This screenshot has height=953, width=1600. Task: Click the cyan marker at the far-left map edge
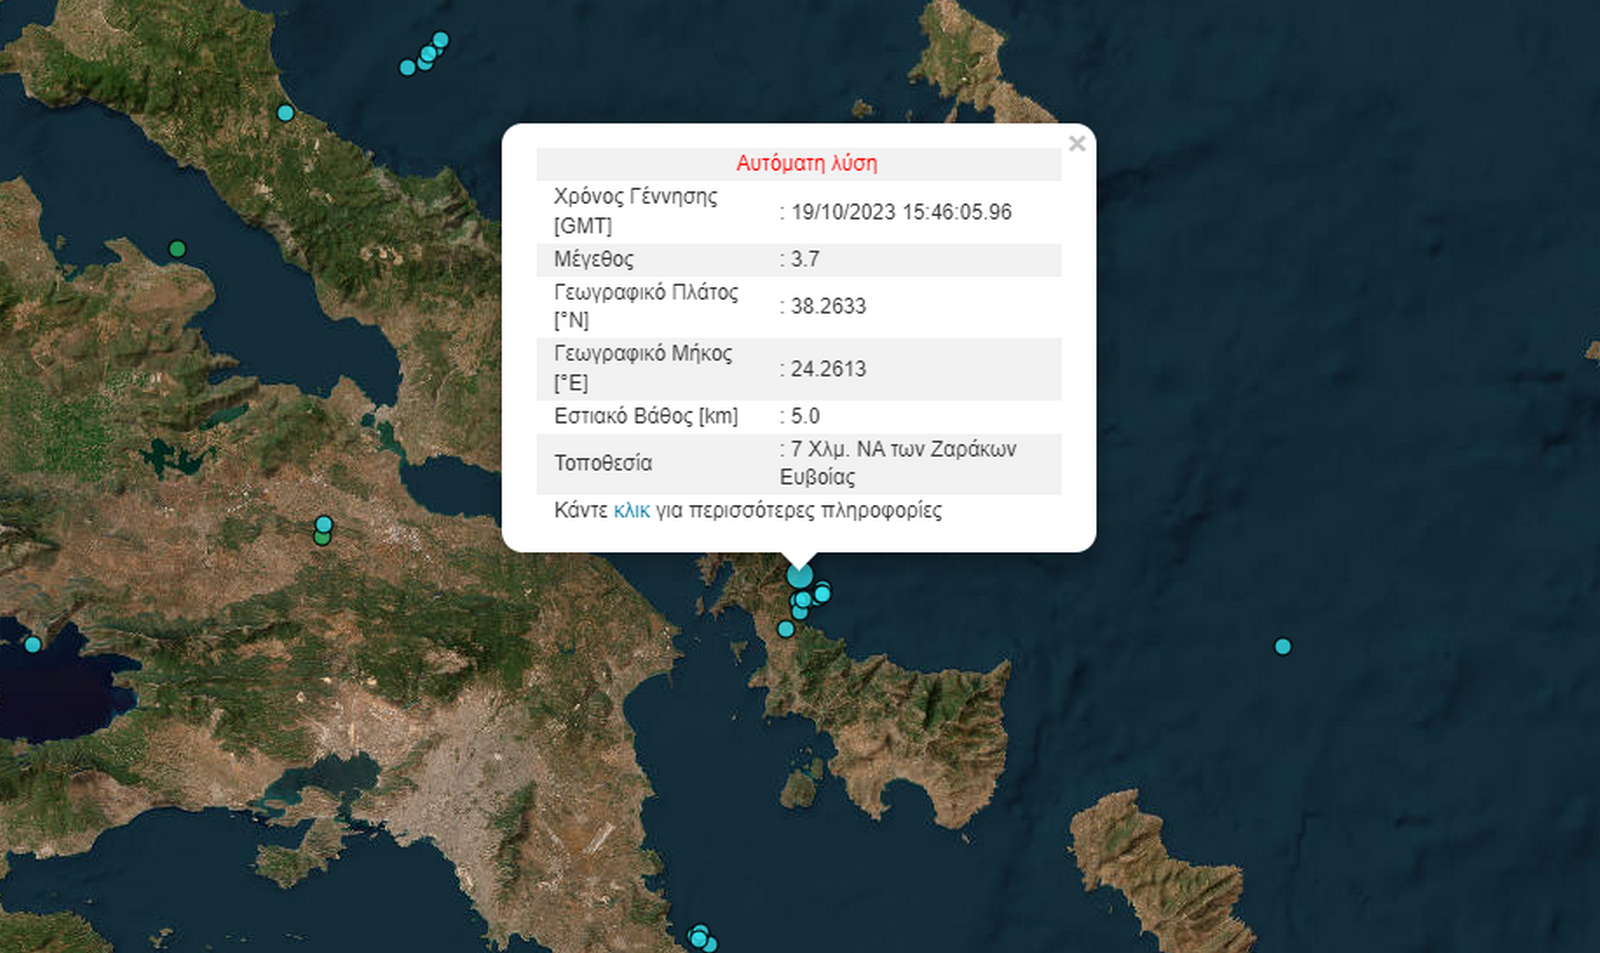[x=33, y=644]
